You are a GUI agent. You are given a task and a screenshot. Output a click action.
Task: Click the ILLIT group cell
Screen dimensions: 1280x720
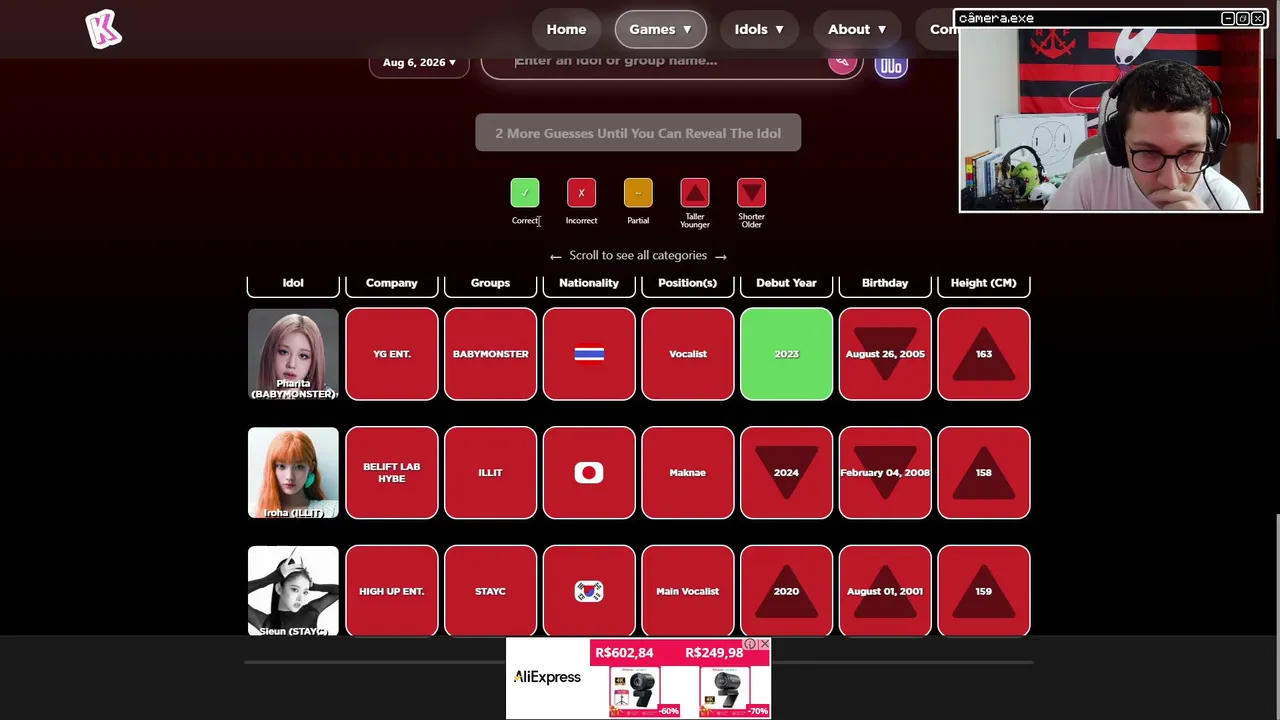pyautogui.click(x=490, y=473)
